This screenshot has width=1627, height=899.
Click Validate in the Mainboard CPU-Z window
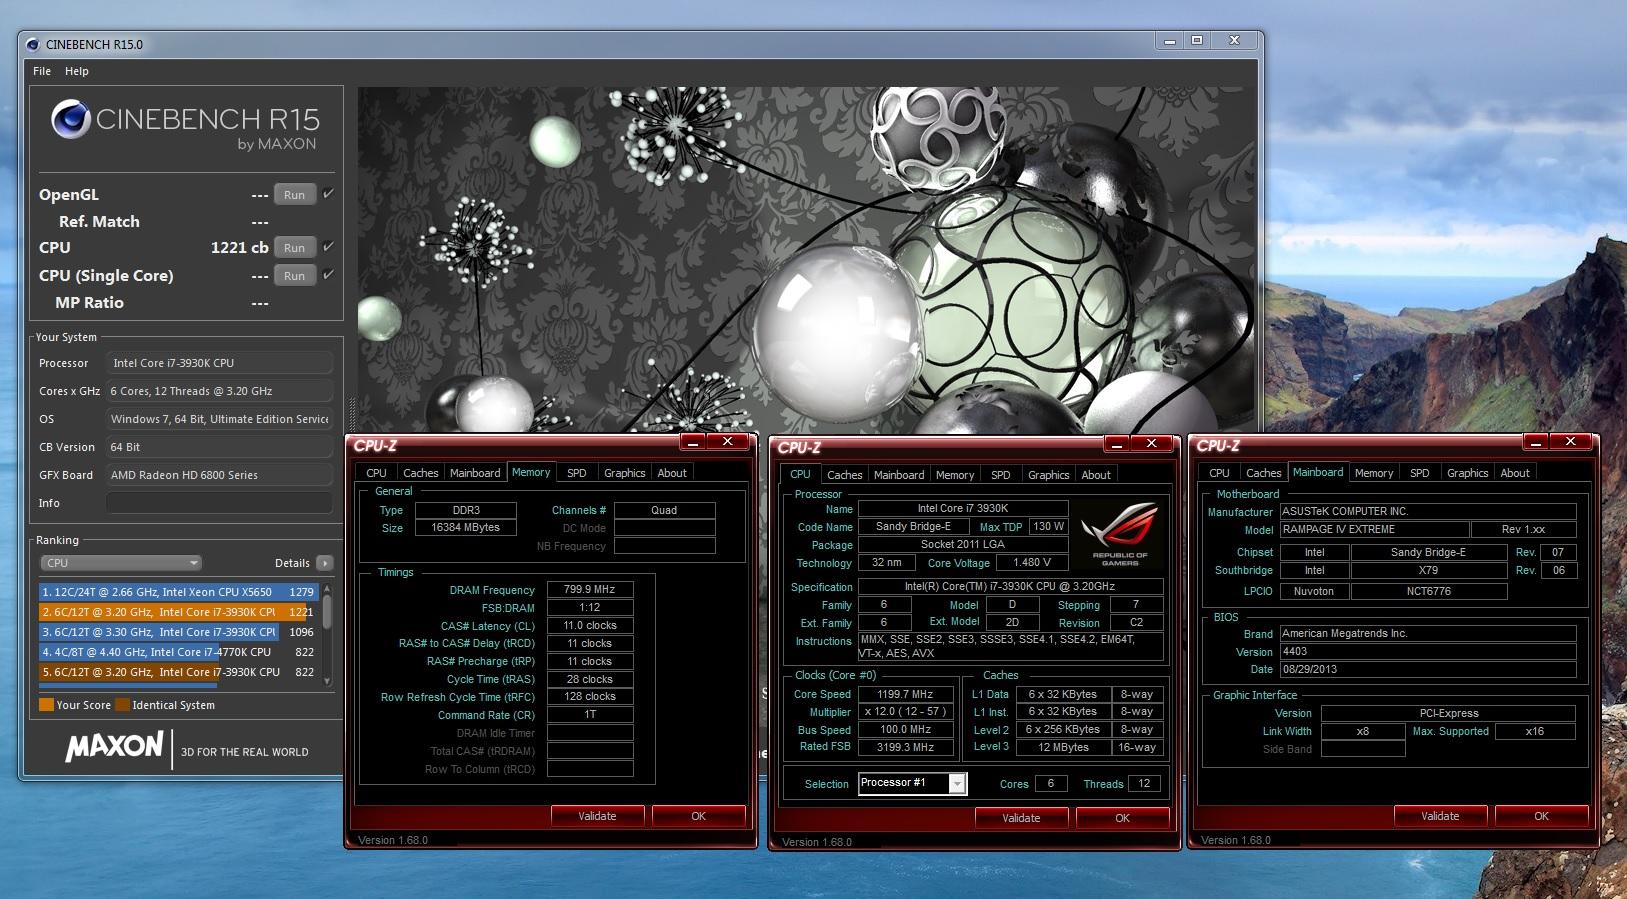pyautogui.click(x=1440, y=816)
